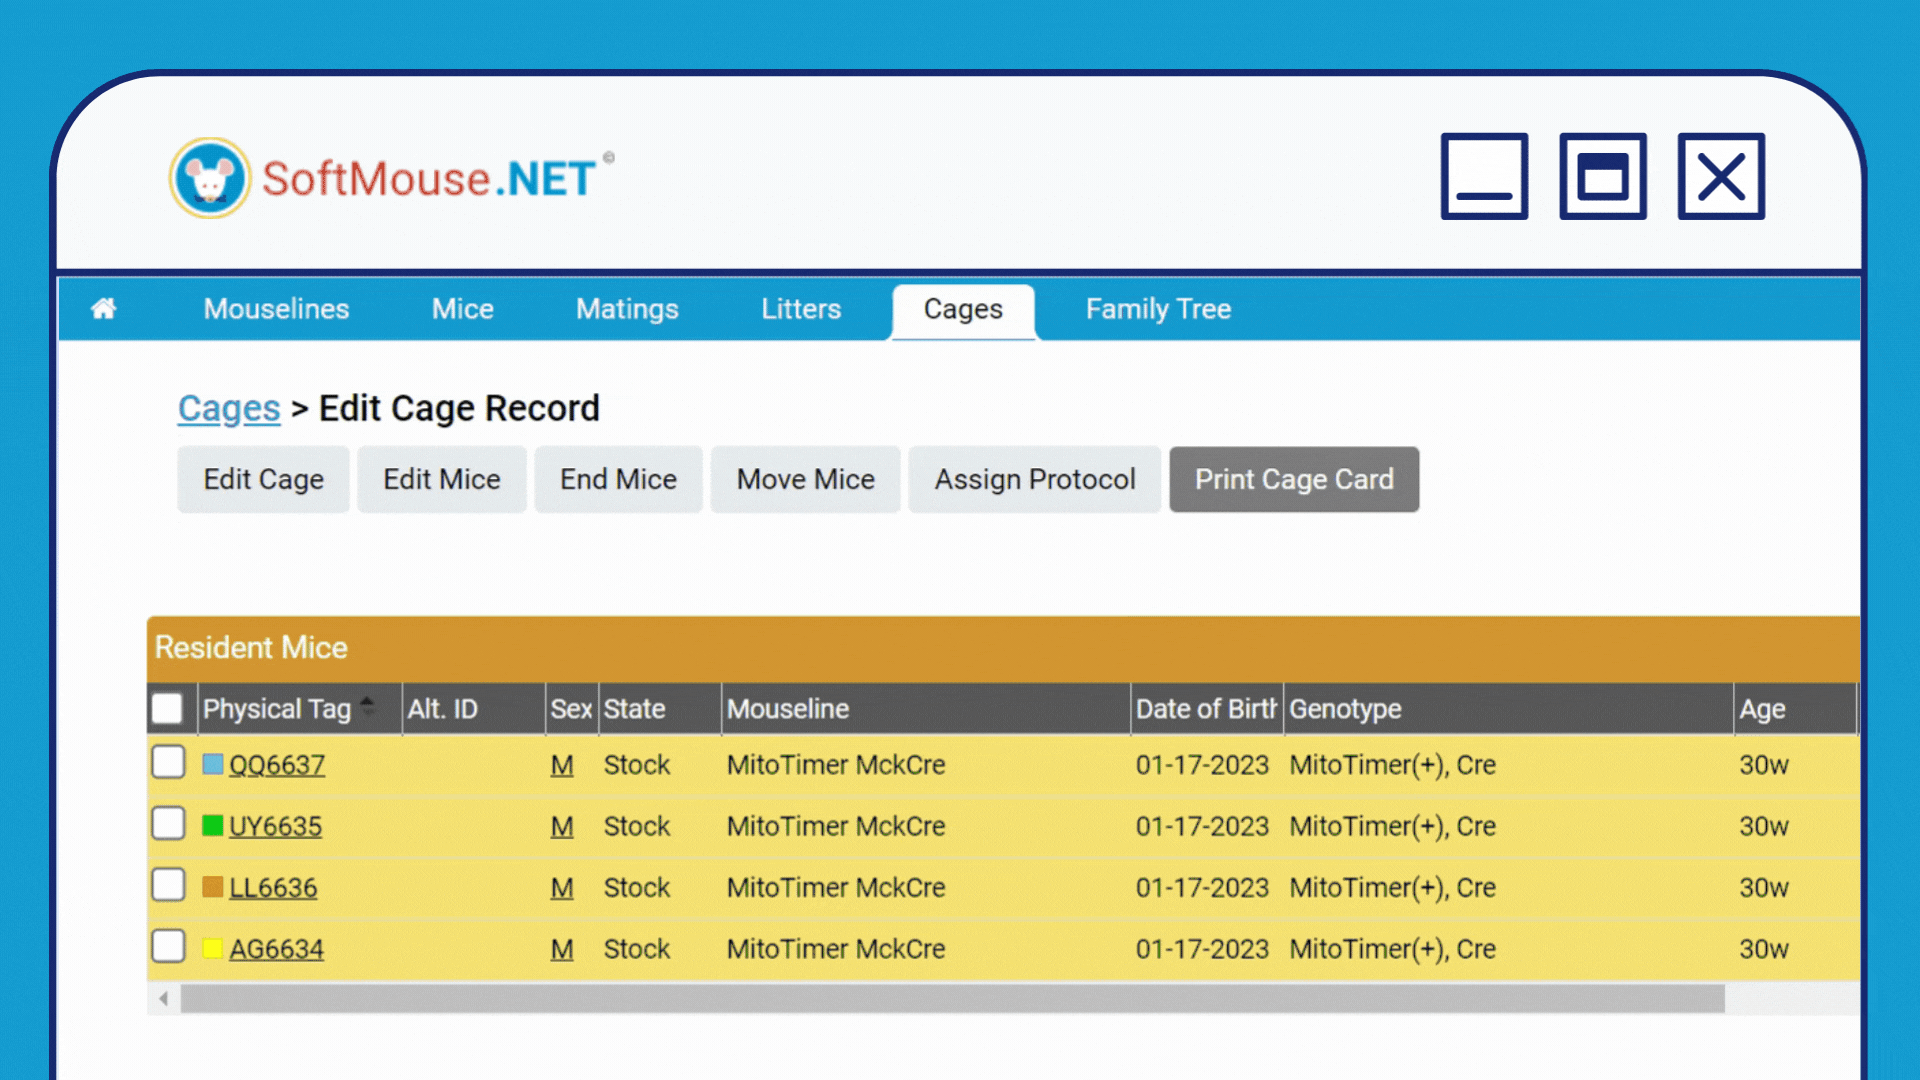
Task: Click the home icon in navigation bar
Action: point(103,309)
